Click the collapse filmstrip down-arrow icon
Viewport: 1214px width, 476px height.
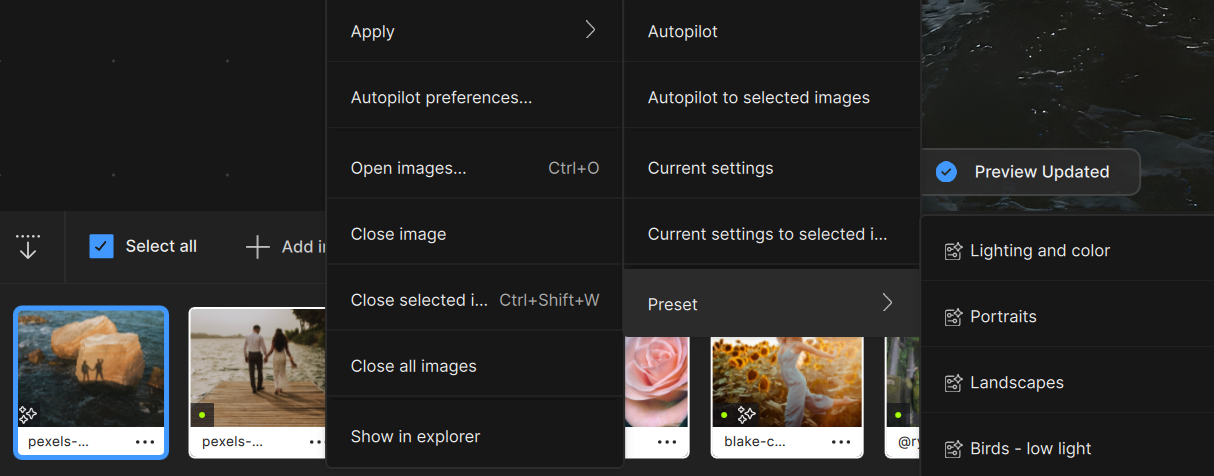click(28, 246)
